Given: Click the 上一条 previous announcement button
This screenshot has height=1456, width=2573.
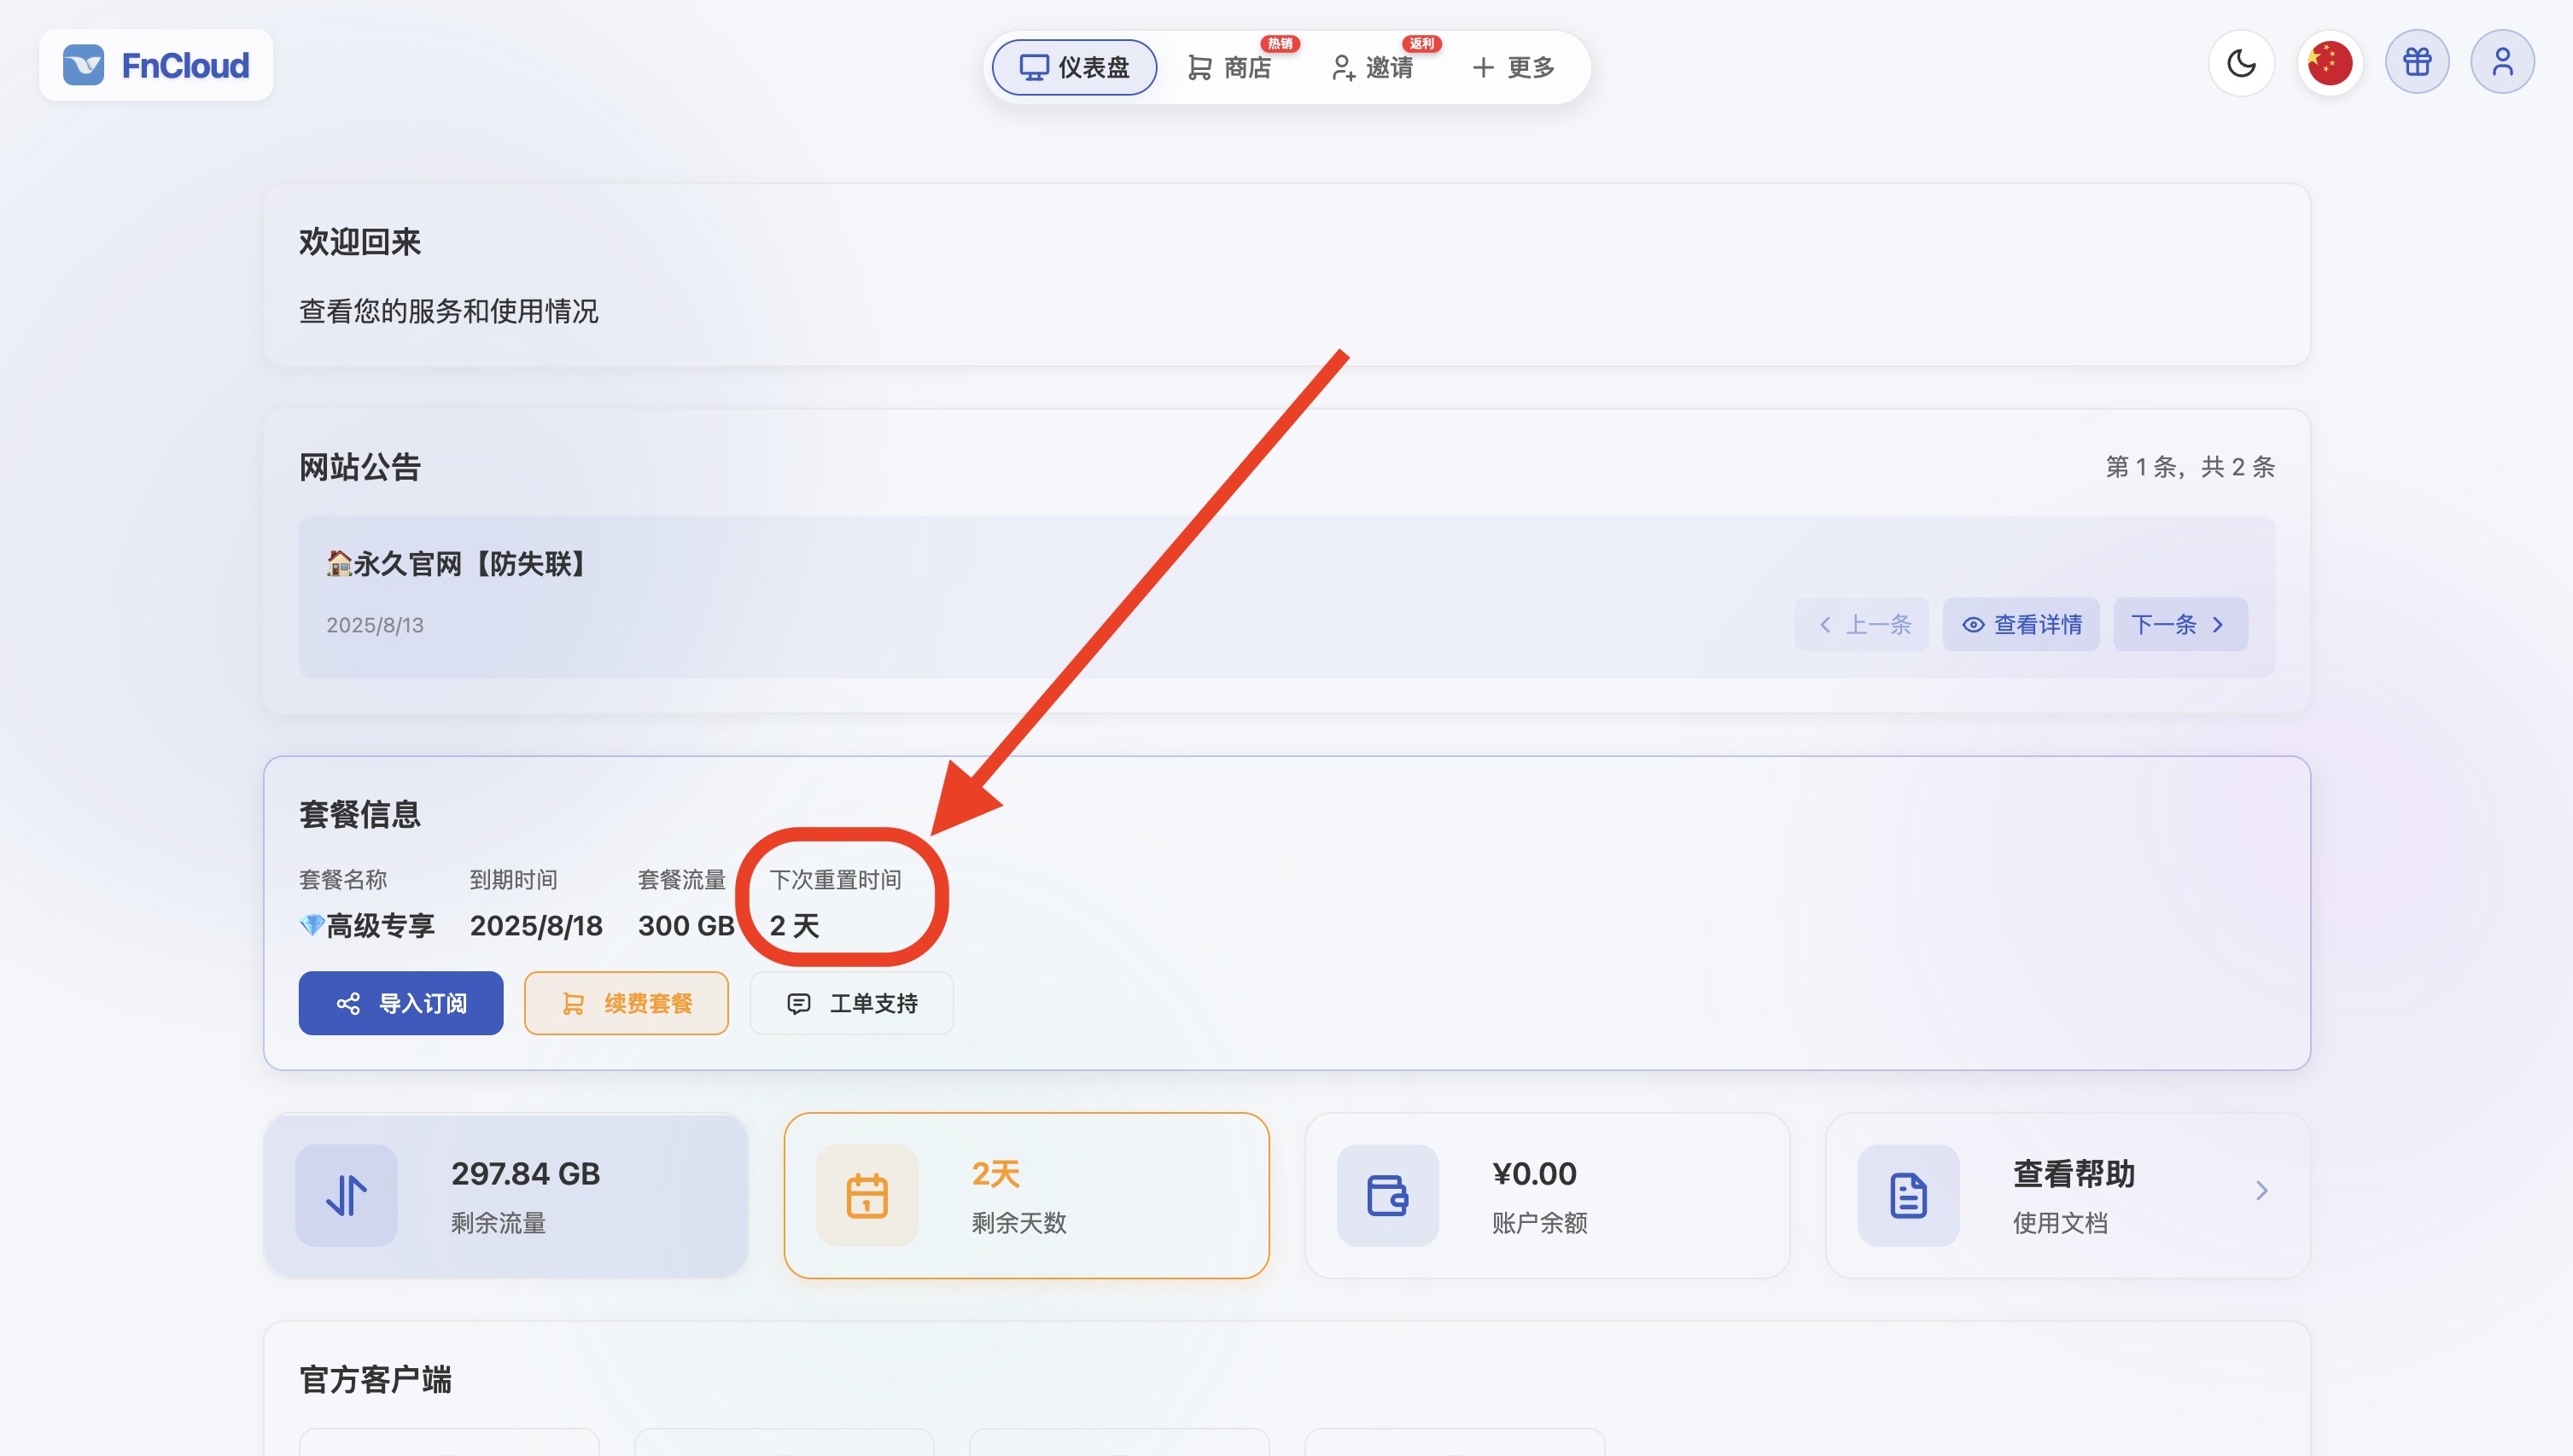Looking at the screenshot, I should pyautogui.click(x=1861, y=625).
